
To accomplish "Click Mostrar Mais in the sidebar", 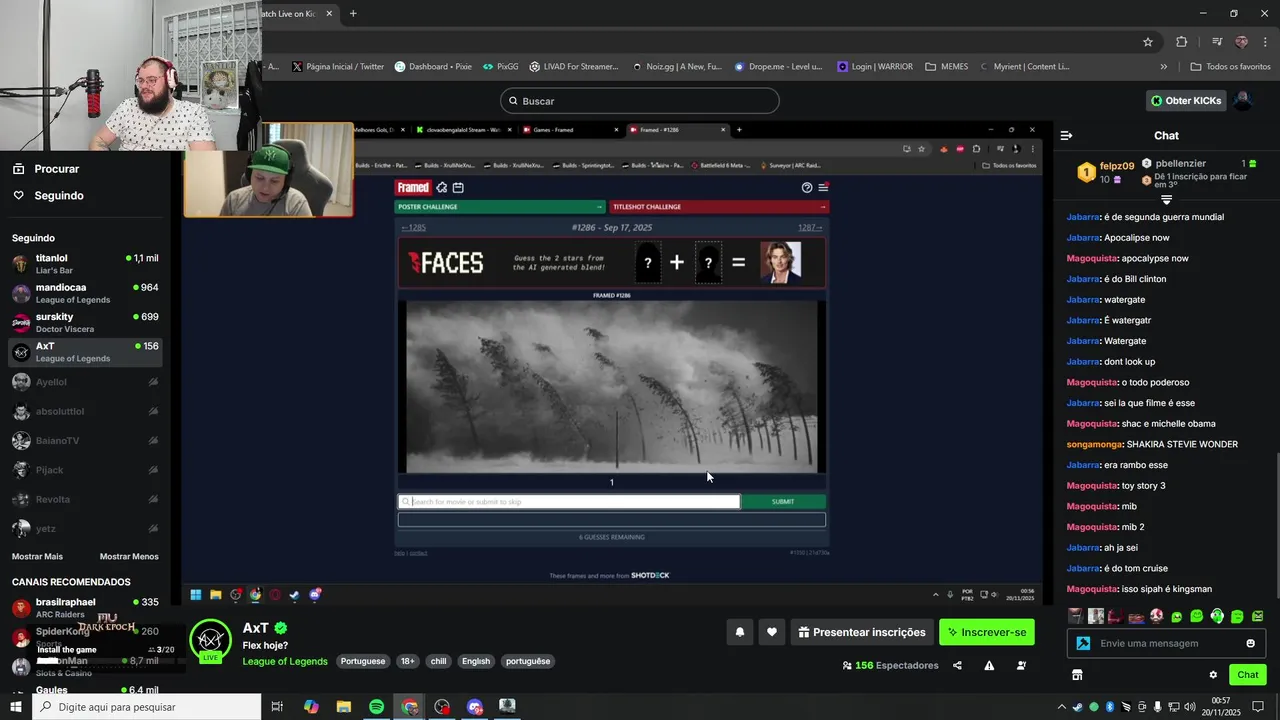I will point(37,556).
